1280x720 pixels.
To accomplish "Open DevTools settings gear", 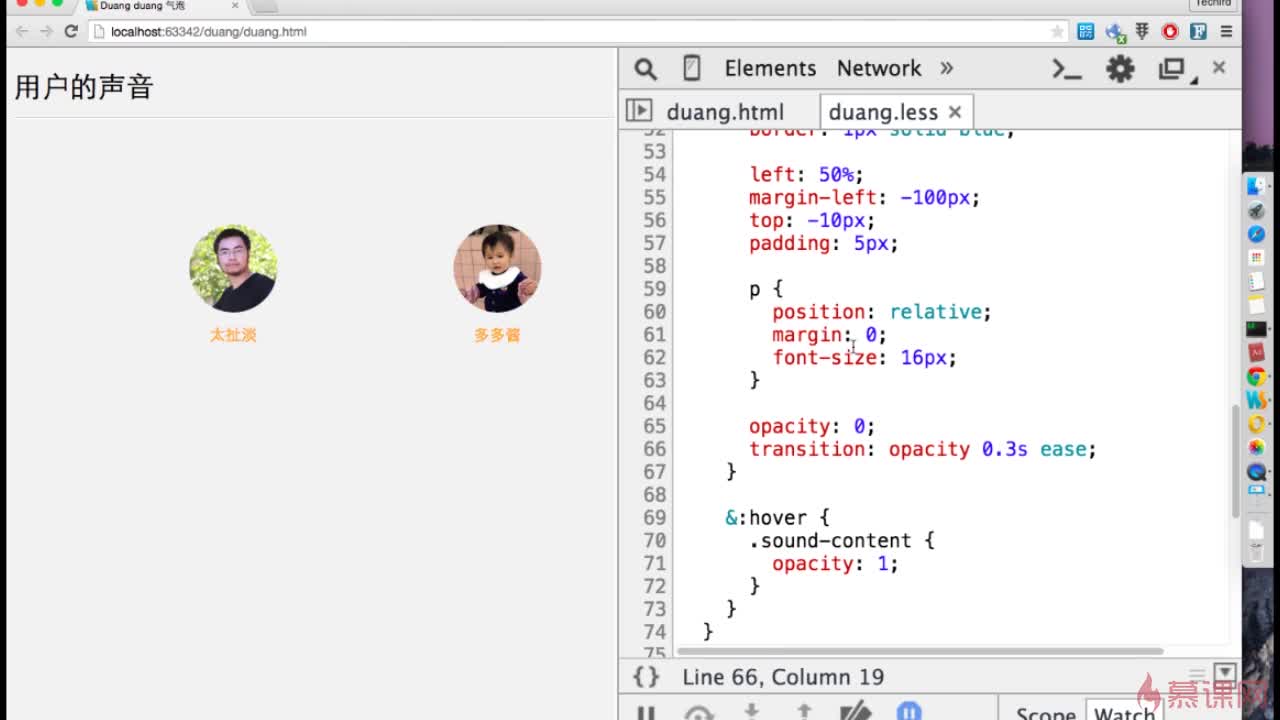I will click(x=1120, y=68).
